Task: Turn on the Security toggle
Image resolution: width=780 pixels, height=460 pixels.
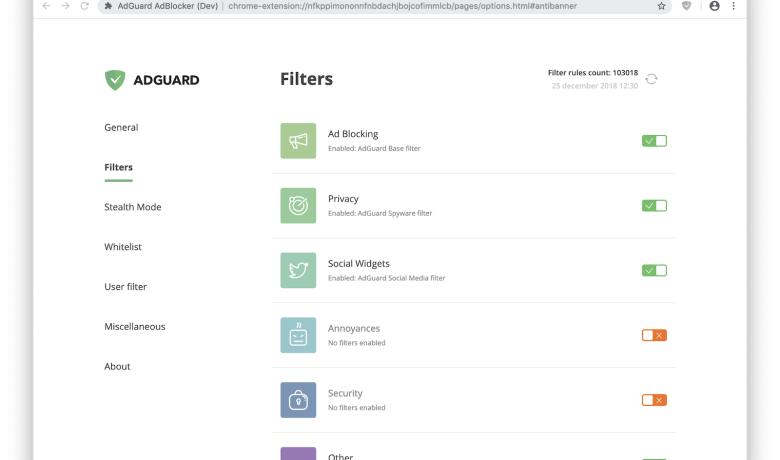Action: coord(654,400)
